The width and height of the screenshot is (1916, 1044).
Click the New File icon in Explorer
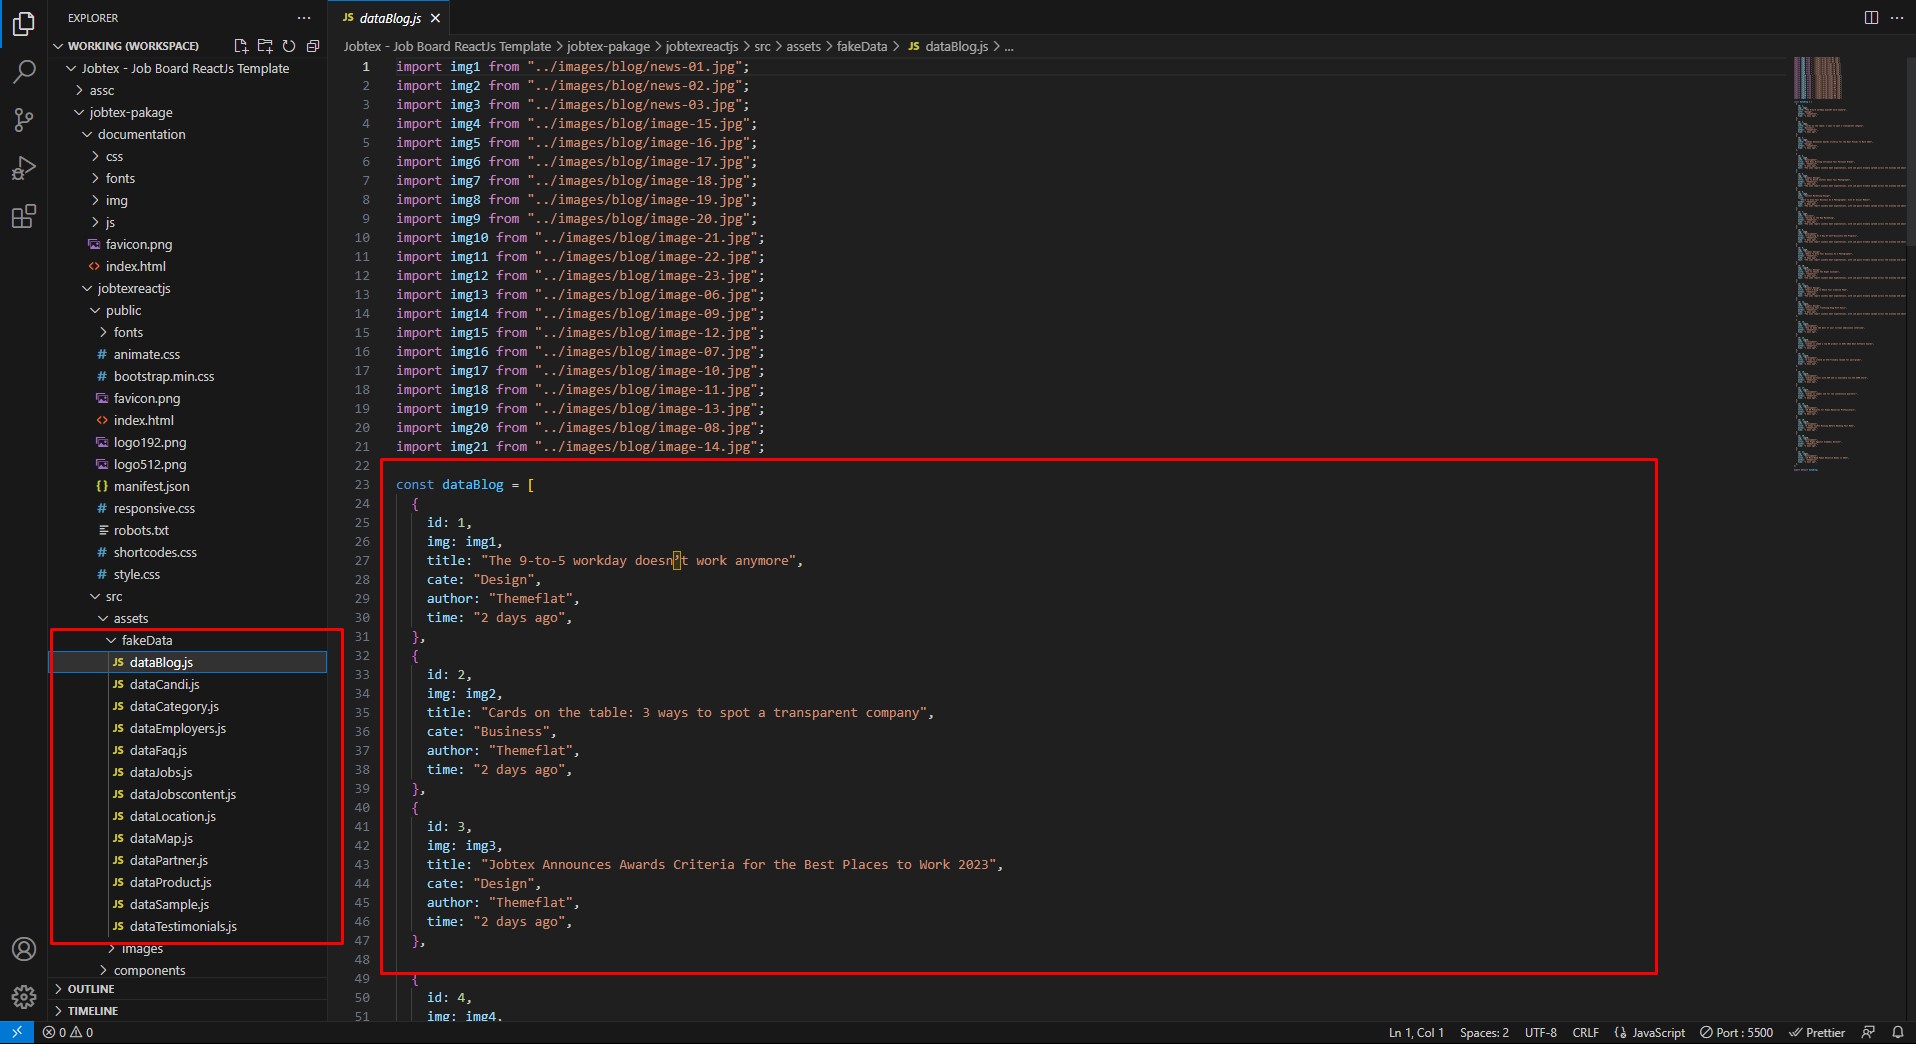pyautogui.click(x=241, y=46)
